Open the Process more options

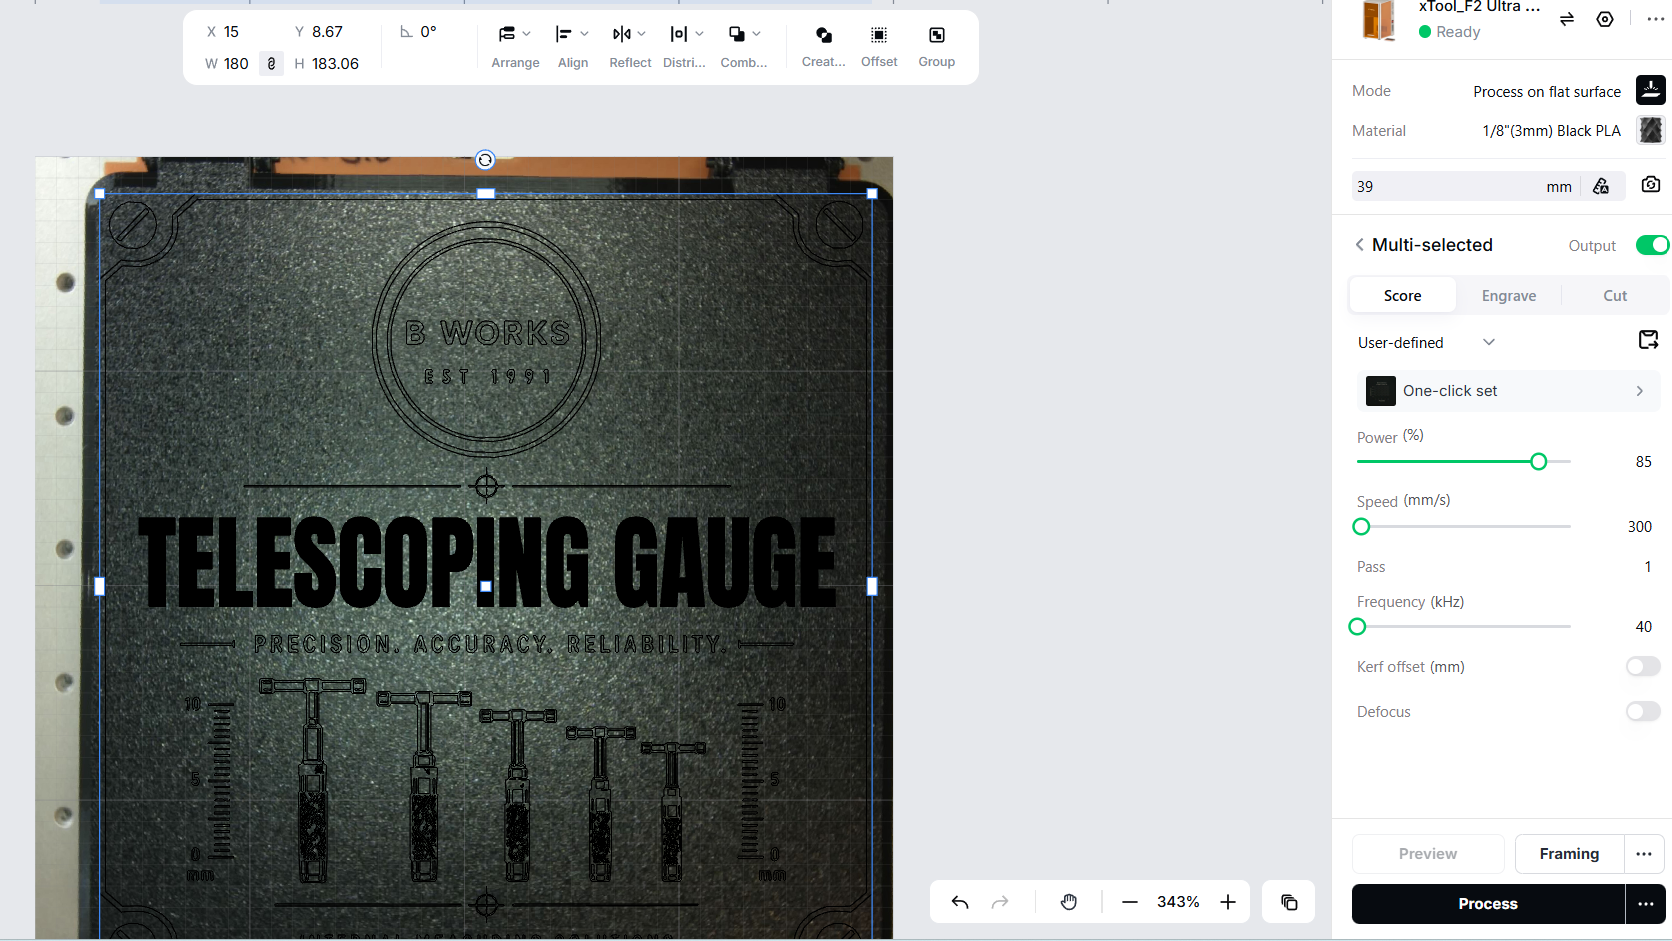coord(1646,904)
